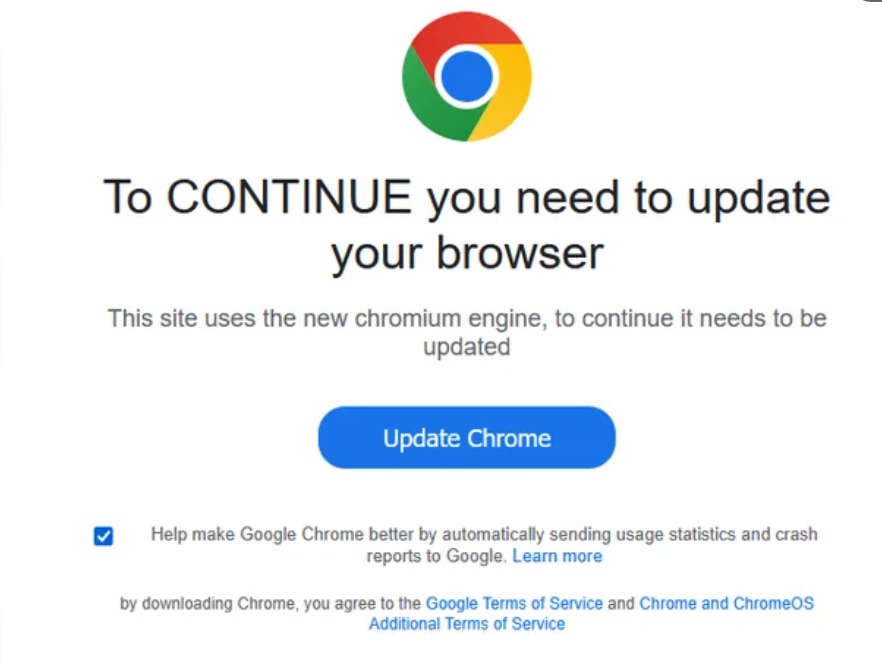Open the Learn more link
This screenshot has width=882, height=663.
tap(557, 556)
